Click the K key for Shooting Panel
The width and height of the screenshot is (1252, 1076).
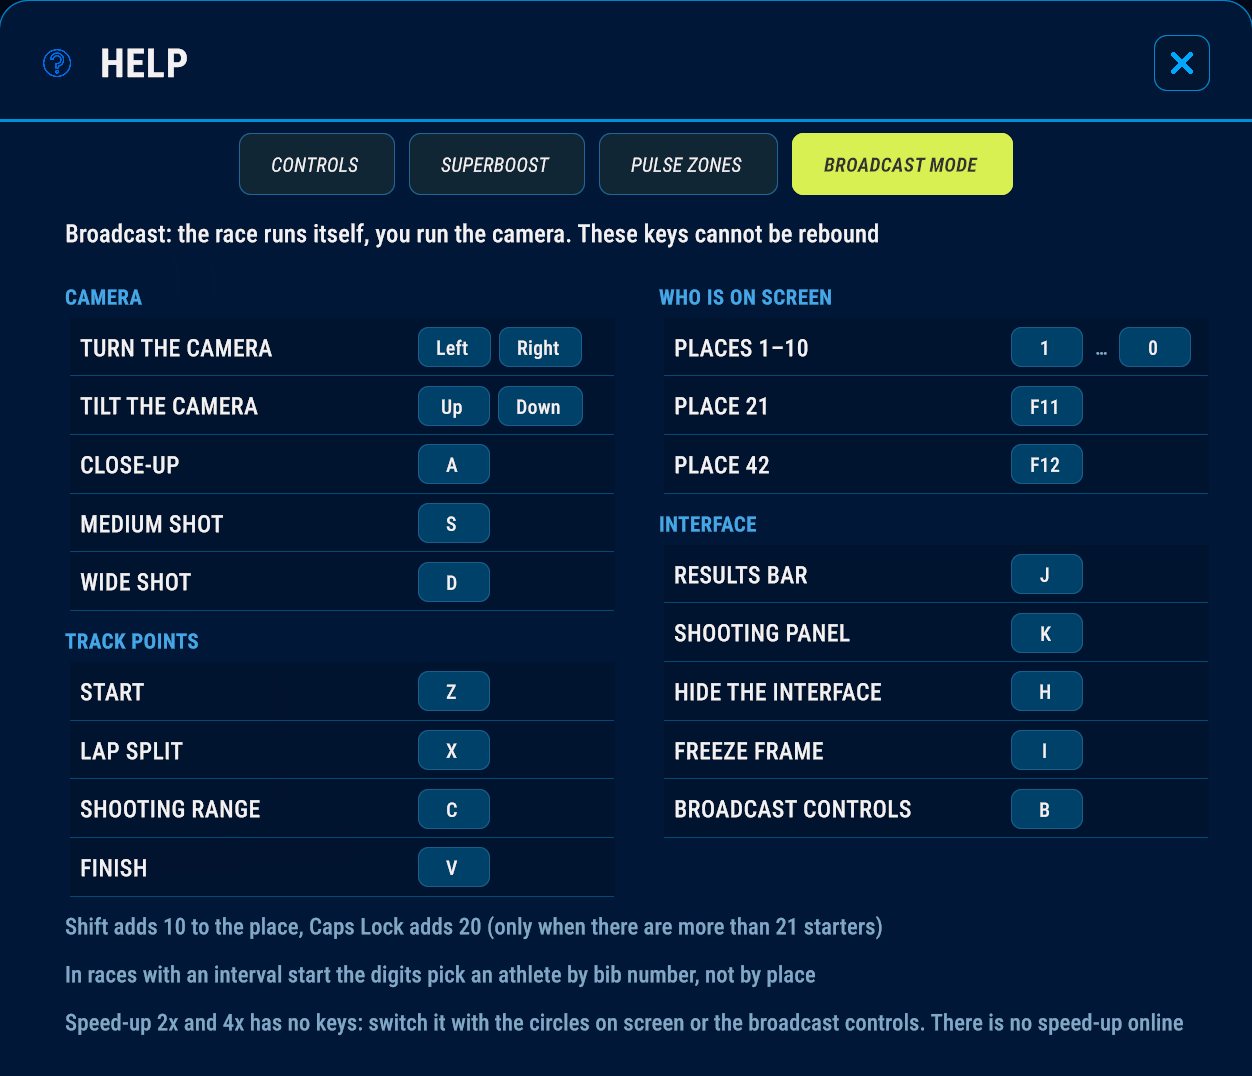point(1046,633)
